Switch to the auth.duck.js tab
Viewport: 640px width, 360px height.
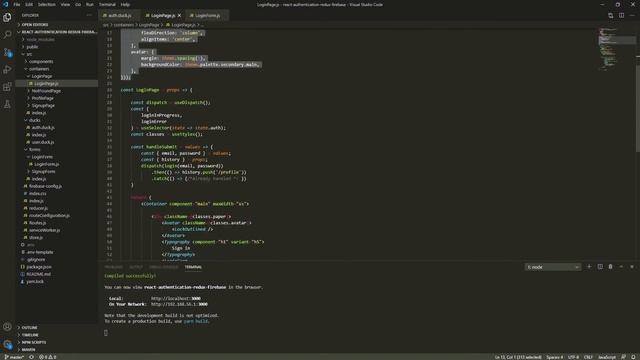coord(119,16)
